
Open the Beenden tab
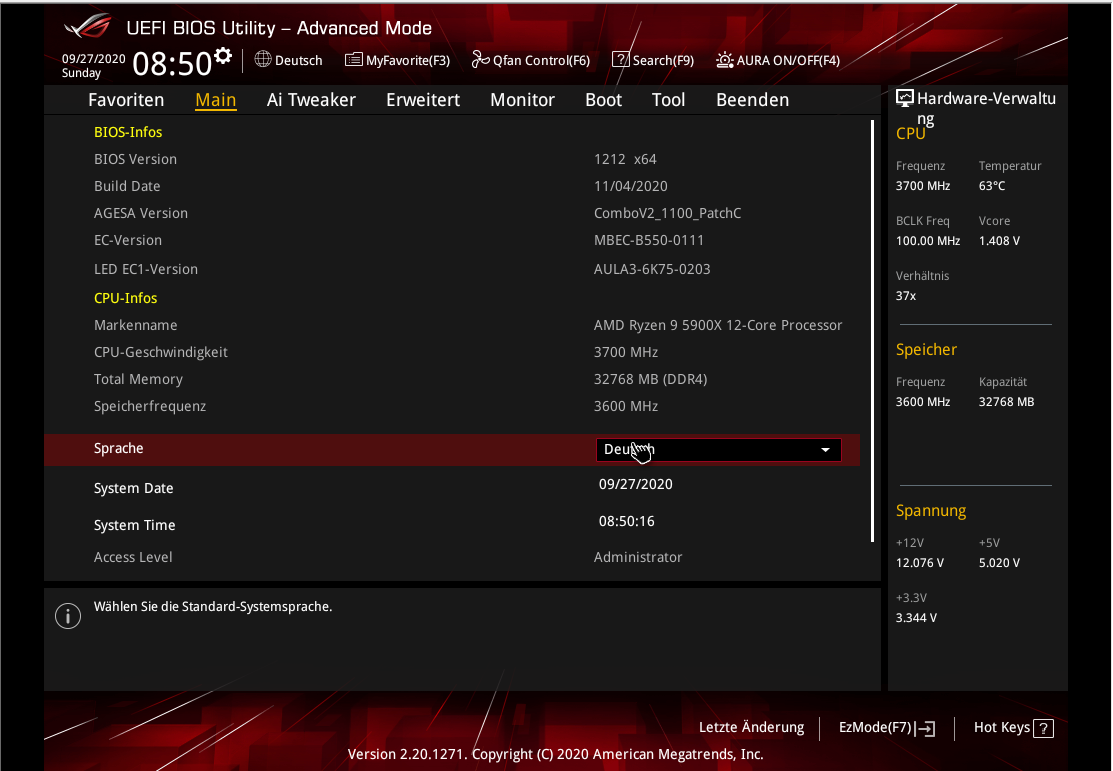pos(752,99)
